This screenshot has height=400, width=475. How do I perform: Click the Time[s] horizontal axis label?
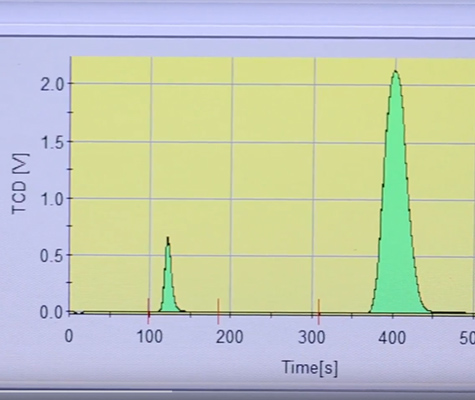coord(310,368)
